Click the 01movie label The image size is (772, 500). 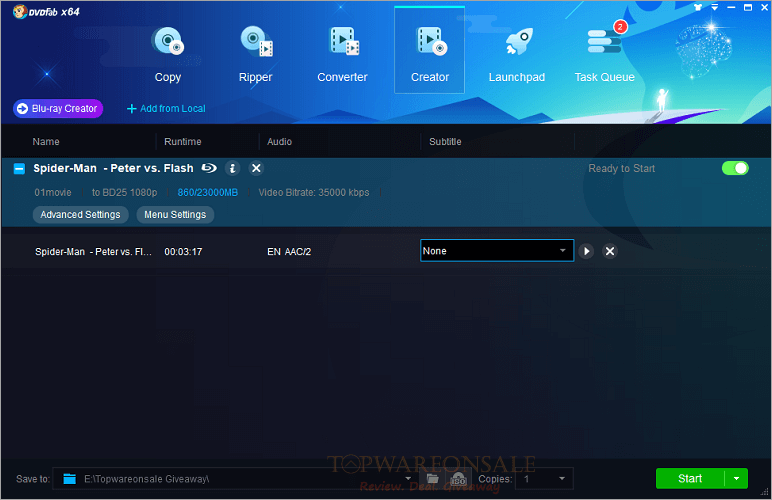tap(53, 192)
